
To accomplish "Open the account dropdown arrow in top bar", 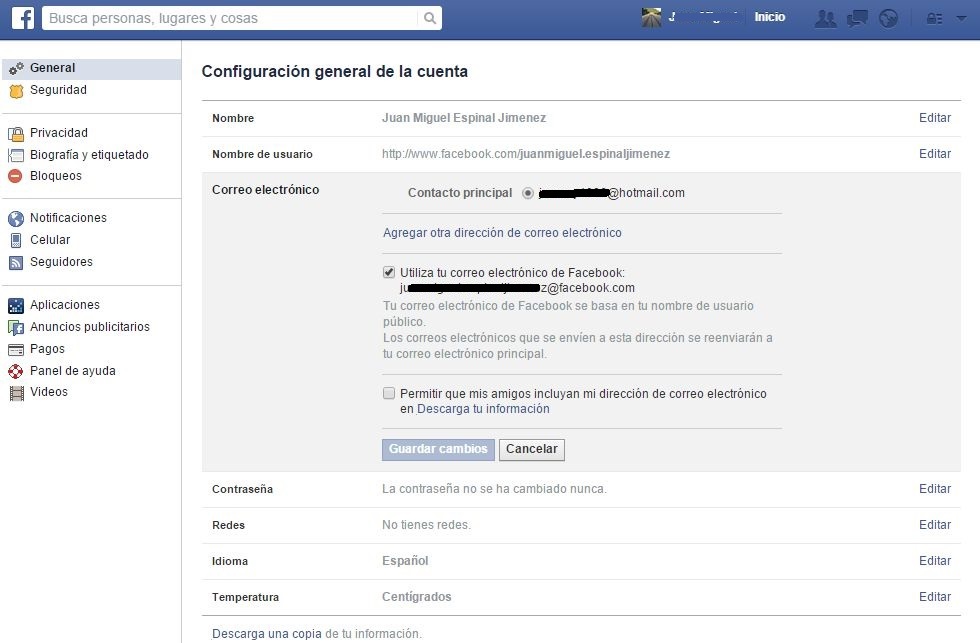I will (x=961, y=19).
